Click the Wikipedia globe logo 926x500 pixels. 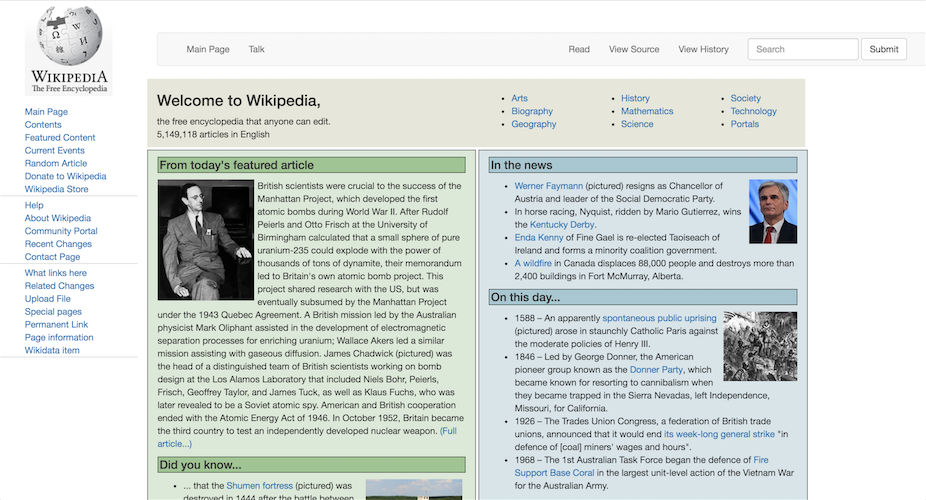tap(69, 50)
